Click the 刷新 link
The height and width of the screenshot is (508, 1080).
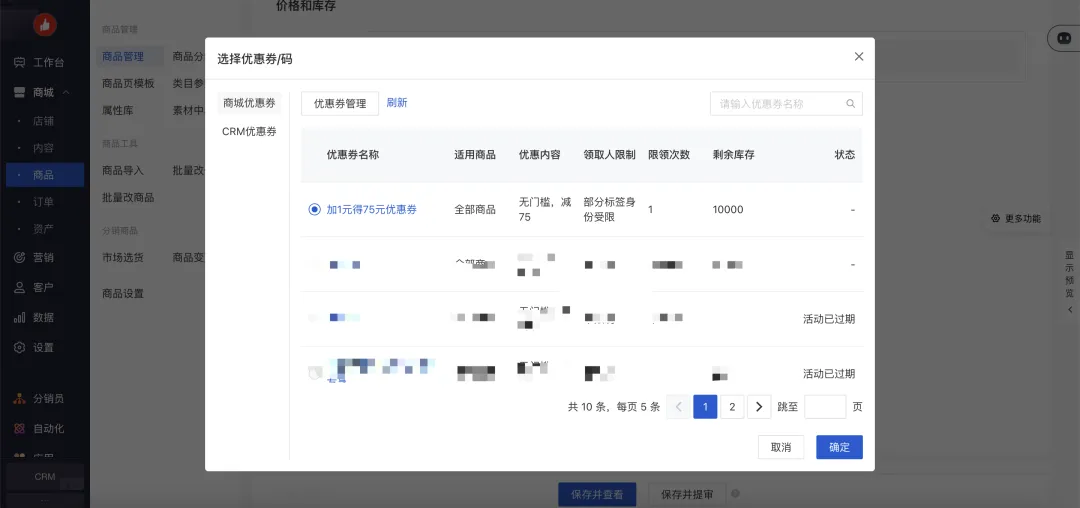(397, 103)
